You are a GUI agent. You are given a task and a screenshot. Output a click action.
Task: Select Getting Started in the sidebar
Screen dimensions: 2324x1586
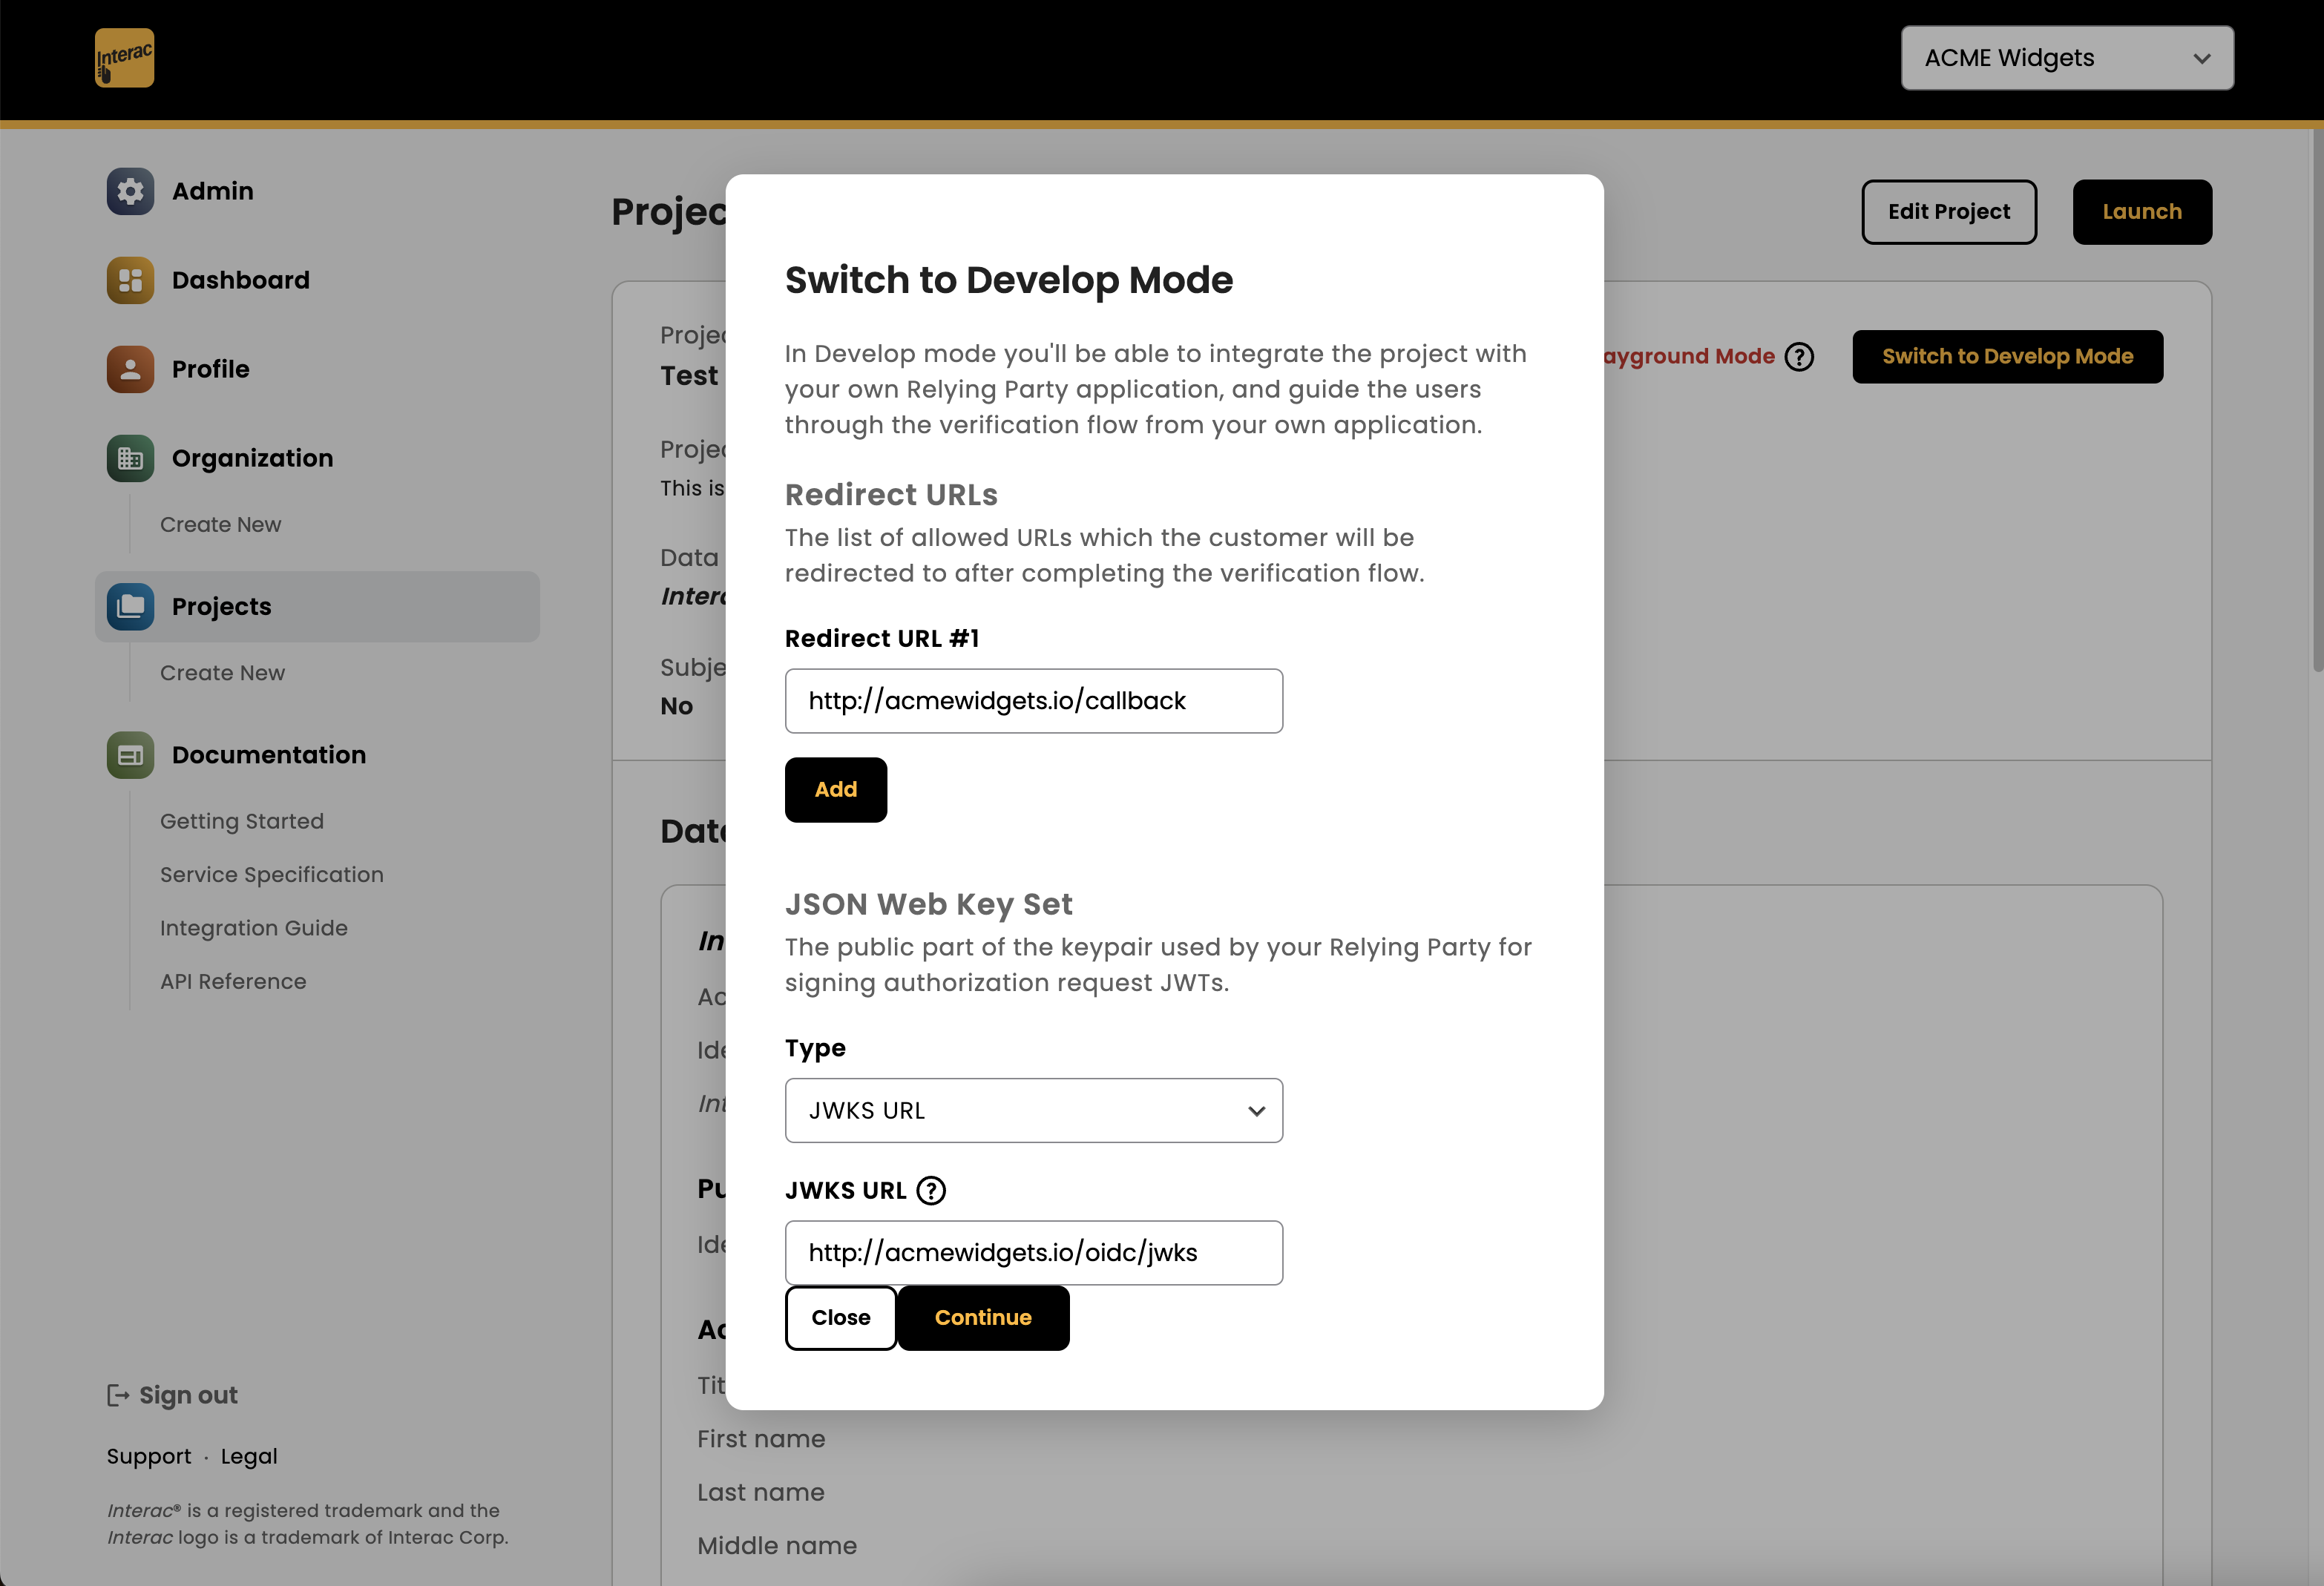[x=241, y=821]
